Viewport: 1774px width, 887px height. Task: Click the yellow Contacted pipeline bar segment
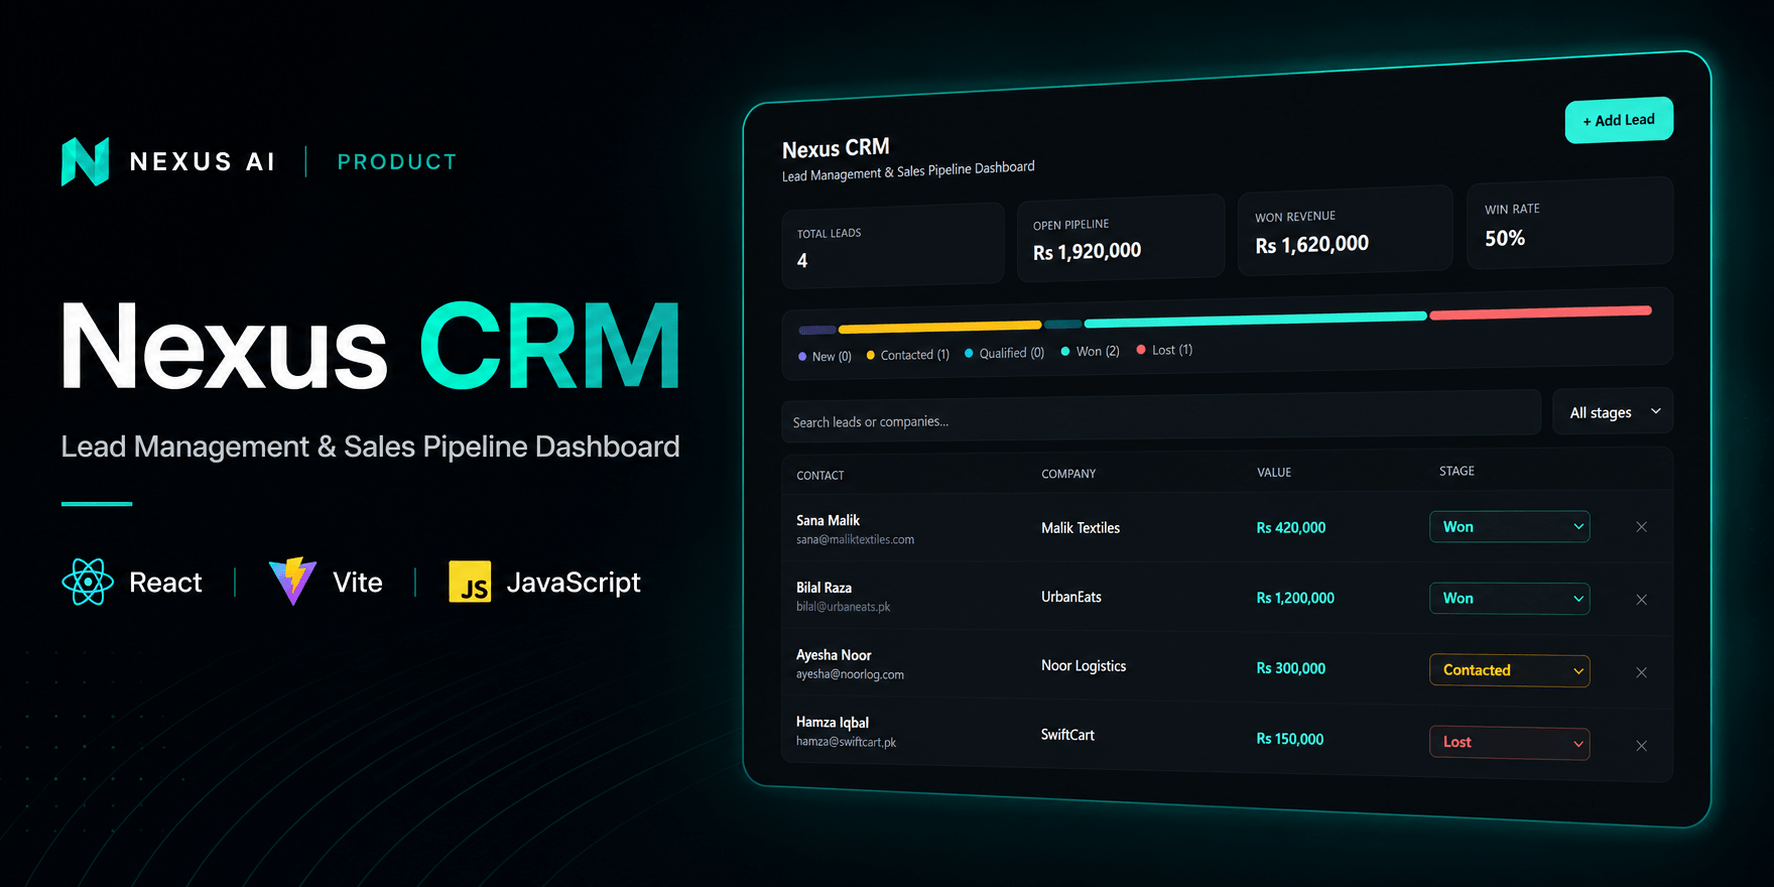(940, 327)
